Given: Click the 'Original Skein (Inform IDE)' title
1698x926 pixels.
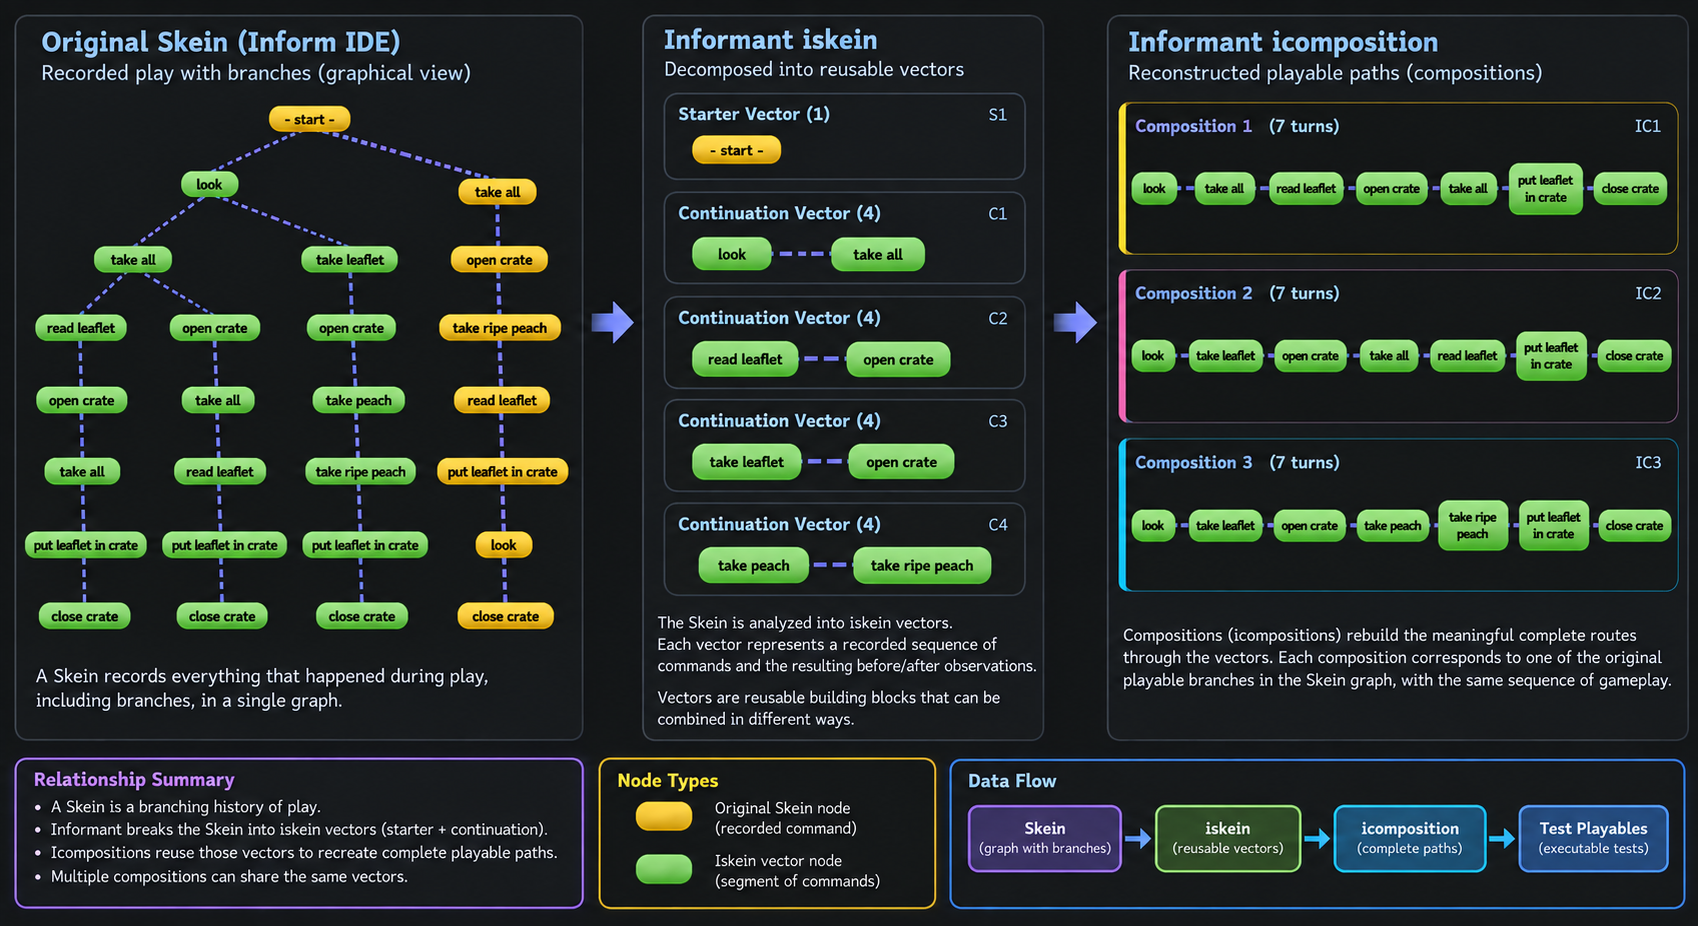Looking at the screenshot, I should [x=220, y=42].
